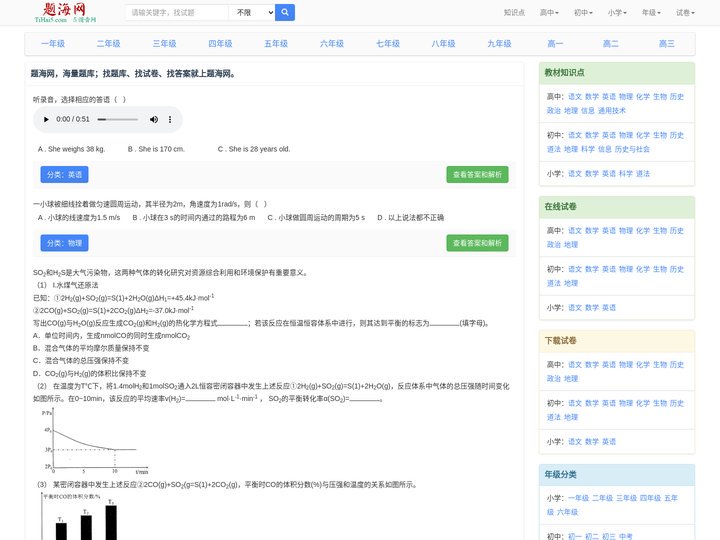Open 高中 地理 under 教材知识点
The height and width of the screenshot is (540, 720).
coord(571,110)
